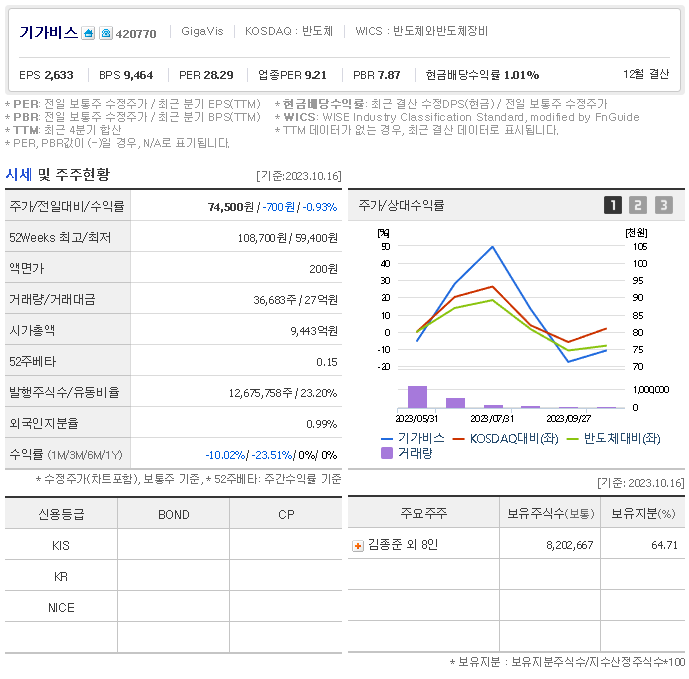Viewport: 689px width, 679px height.
Task: Expand the 김종준 외 8인 shareholder row
Action: (x=358, y=546)
